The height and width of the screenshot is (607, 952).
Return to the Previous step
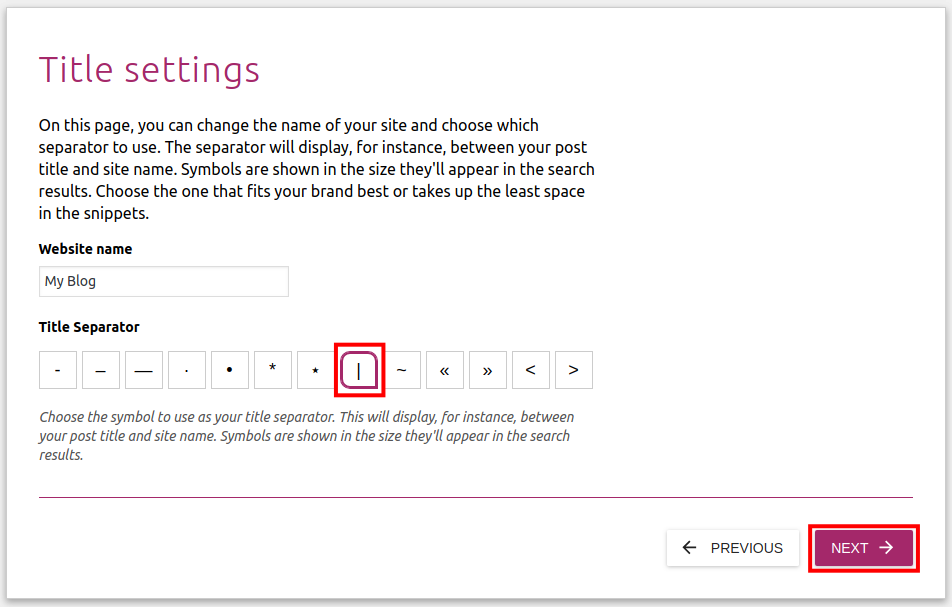coord(733,548)
